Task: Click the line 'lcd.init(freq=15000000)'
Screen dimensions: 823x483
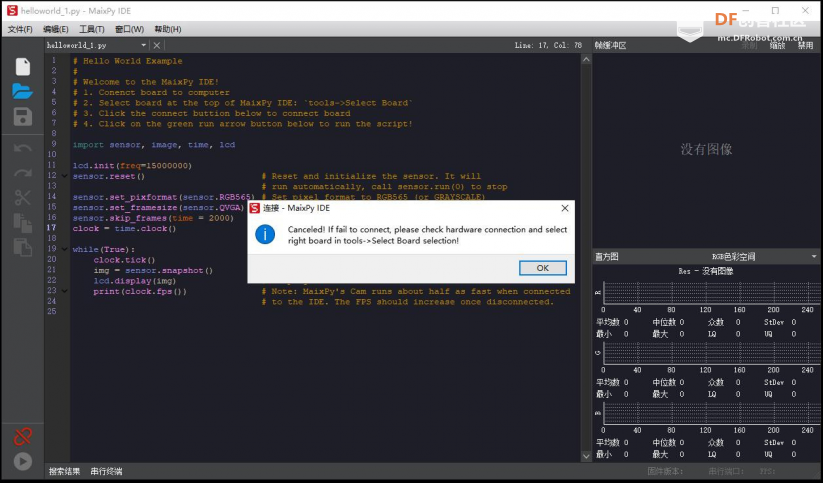Action: [x=132, y=165]
